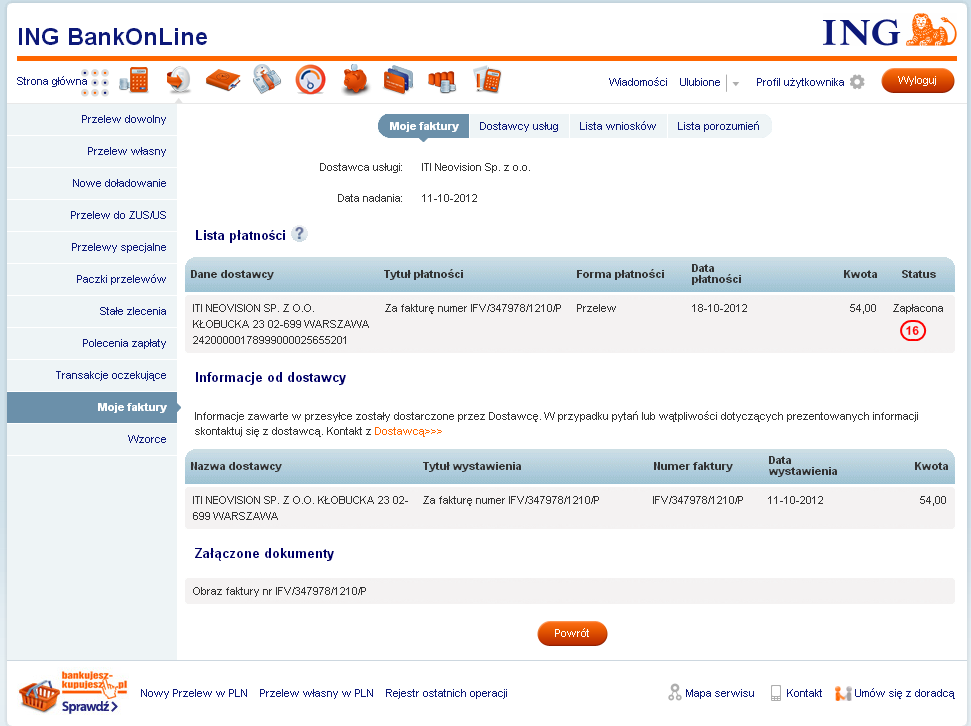
Task: Switch to the Dostawcy usług tab
Action: point(518,126)
